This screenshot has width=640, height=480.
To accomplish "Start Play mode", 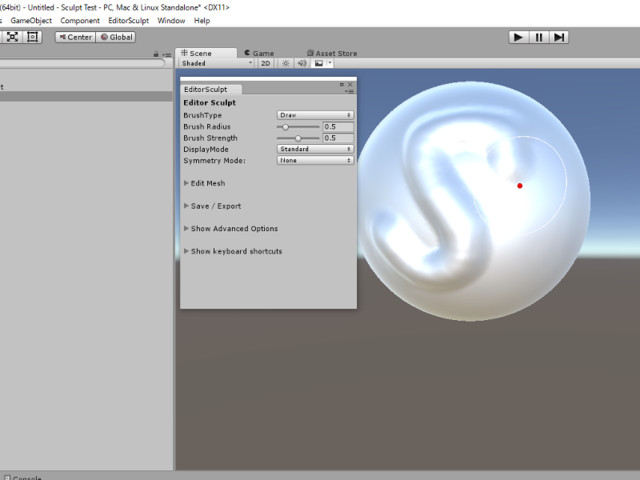I will tap(518, 38).
